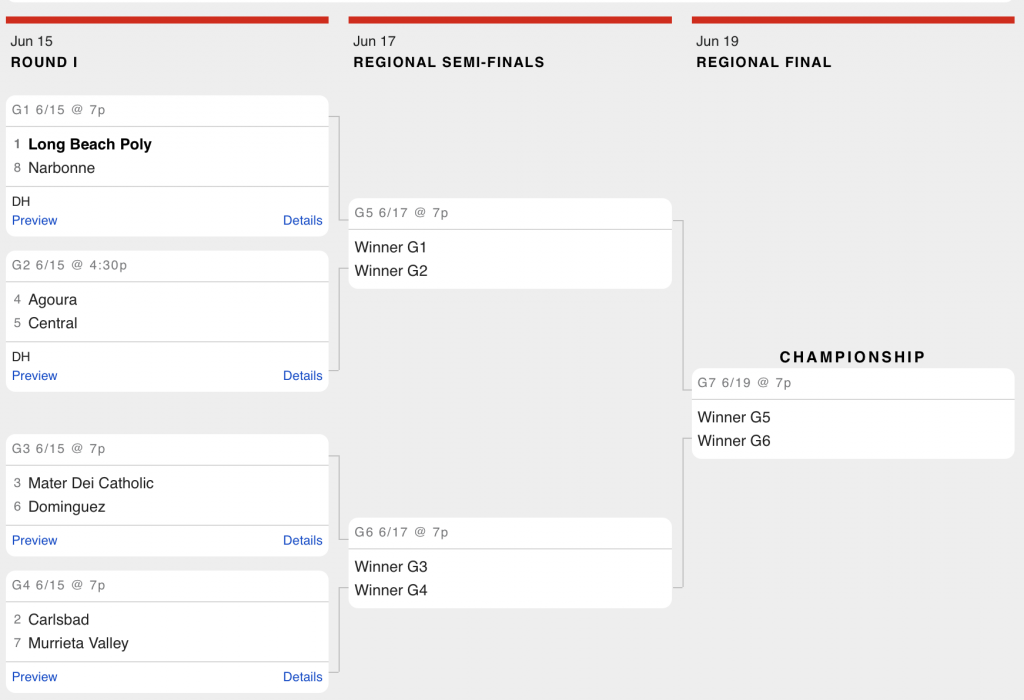Screen dimensions: 1024x700
Task: Select Carlsbad team in game G4
Action: (59, 620)
